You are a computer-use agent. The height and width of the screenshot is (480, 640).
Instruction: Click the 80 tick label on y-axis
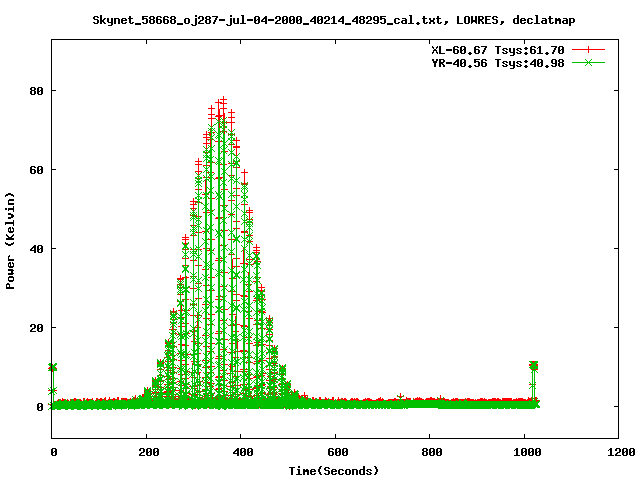click(36, 91)
